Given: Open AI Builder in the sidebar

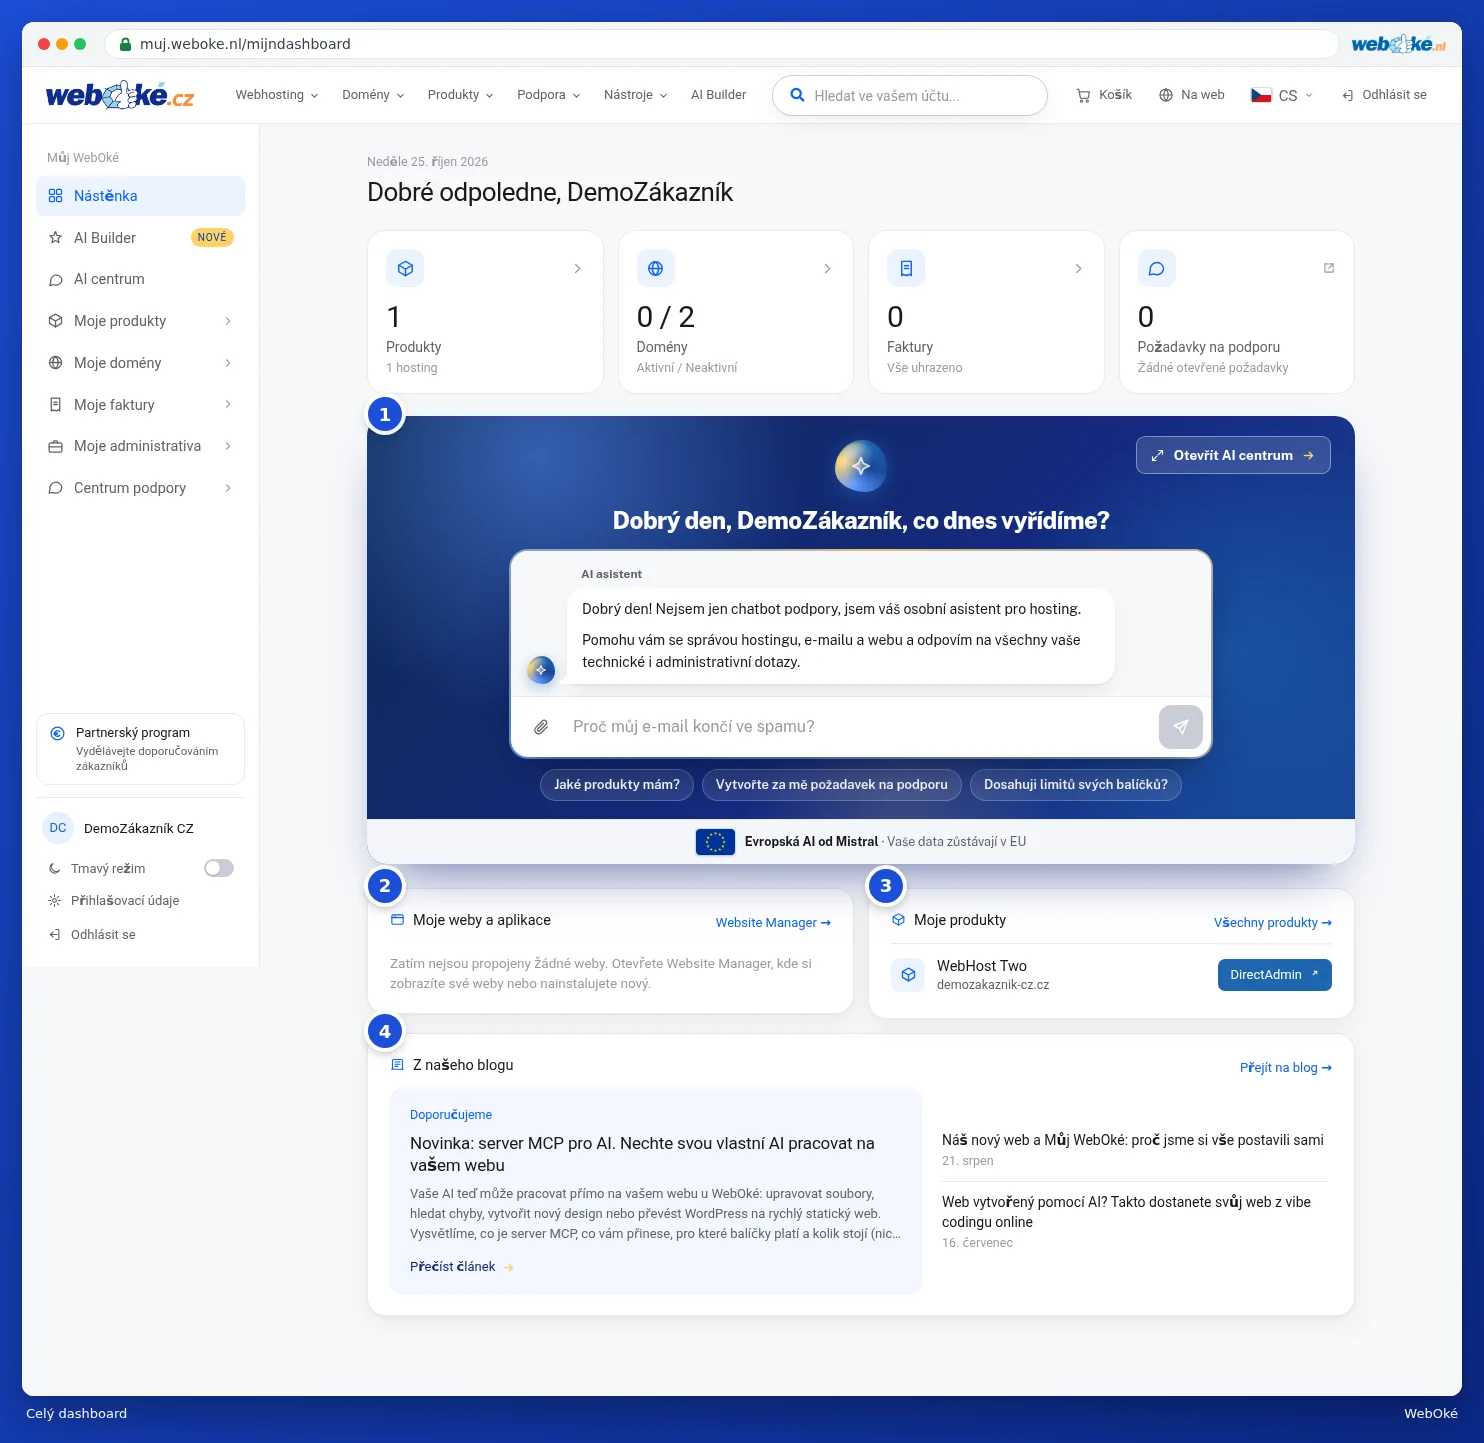Looking at the screenshot, I should 140,238.
